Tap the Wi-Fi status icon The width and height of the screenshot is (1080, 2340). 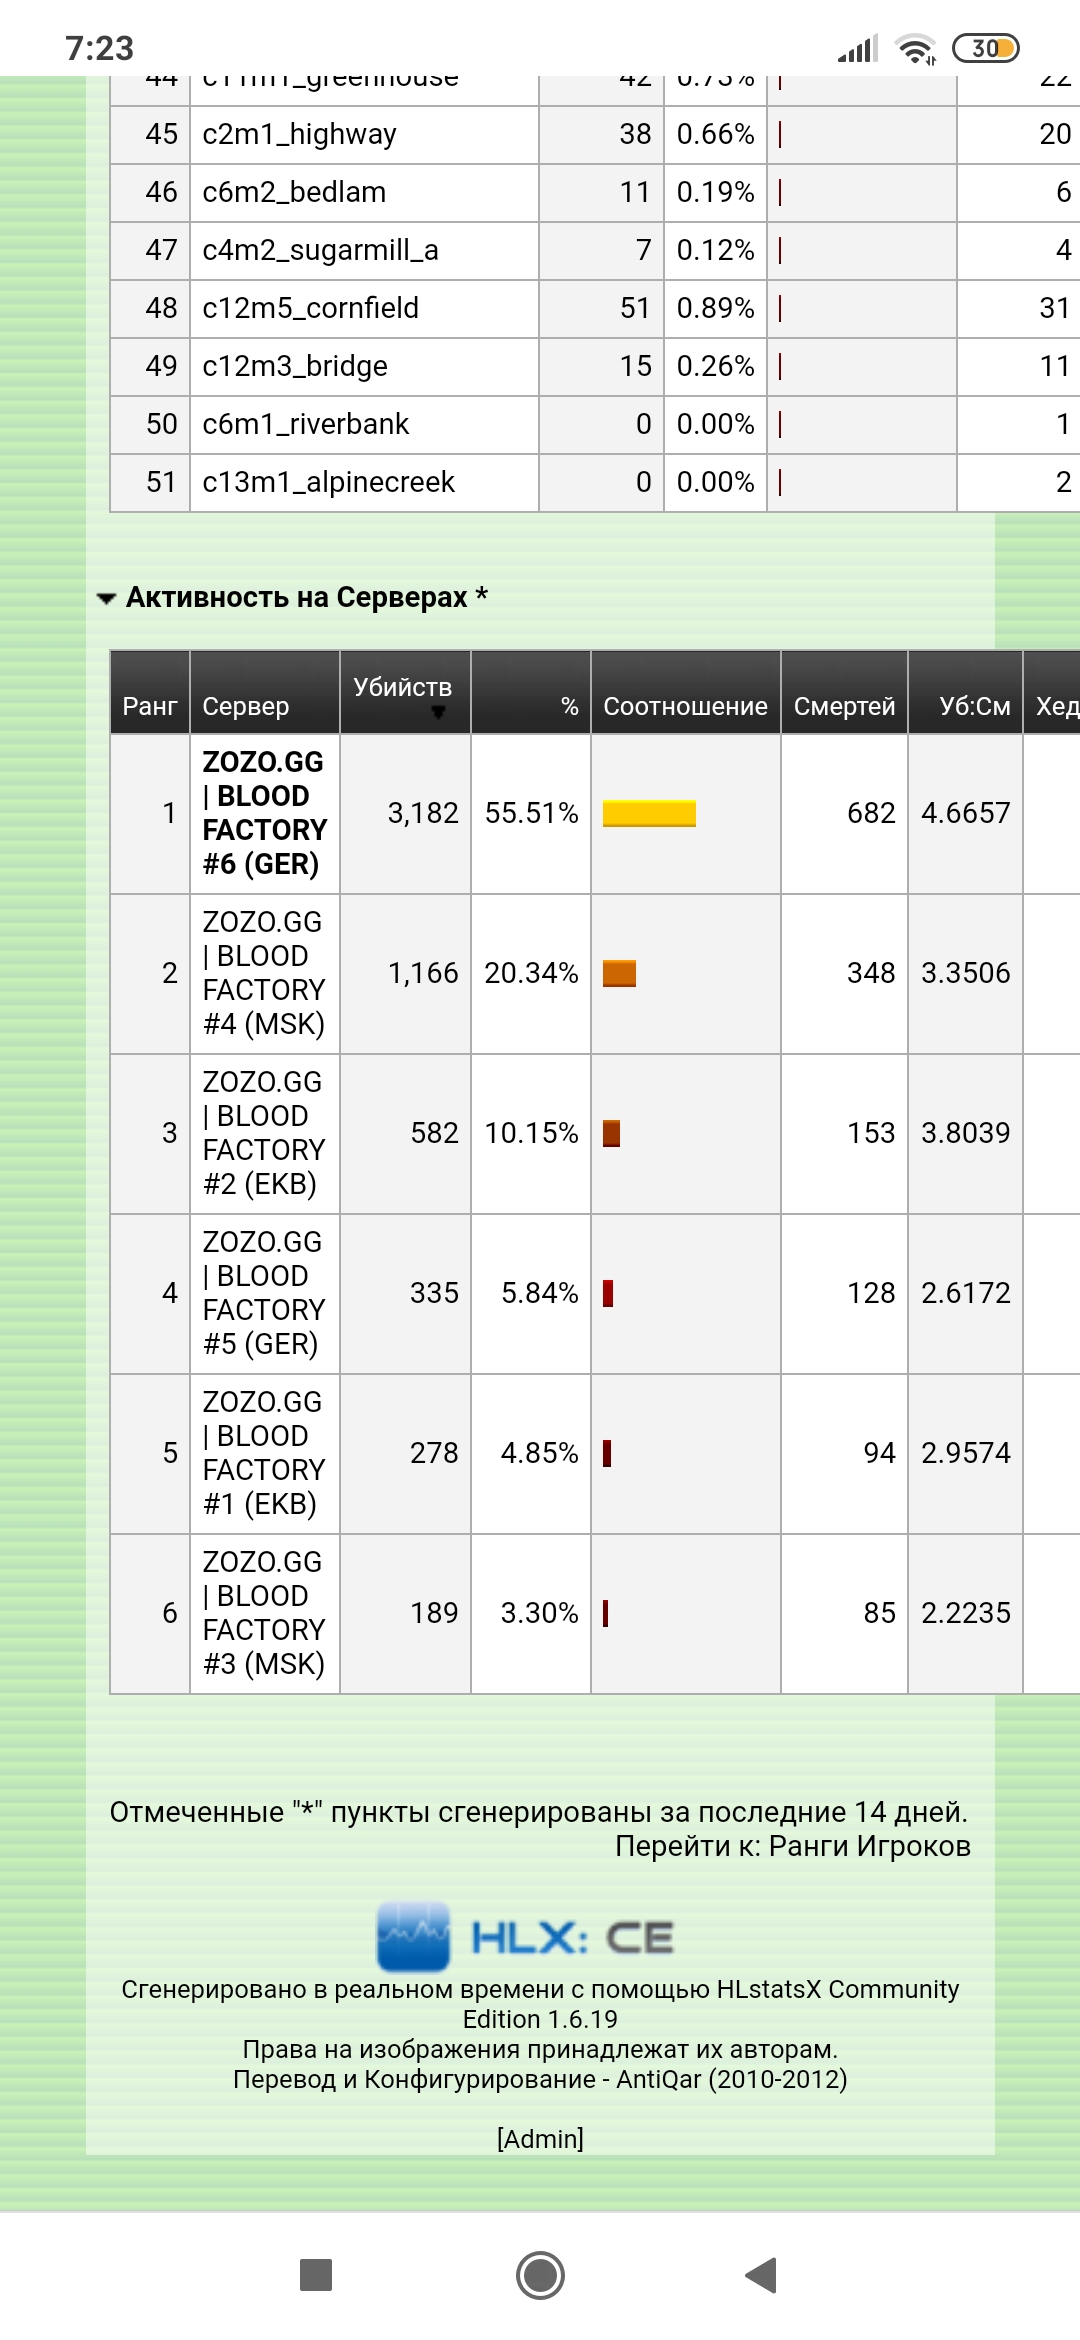915,48
